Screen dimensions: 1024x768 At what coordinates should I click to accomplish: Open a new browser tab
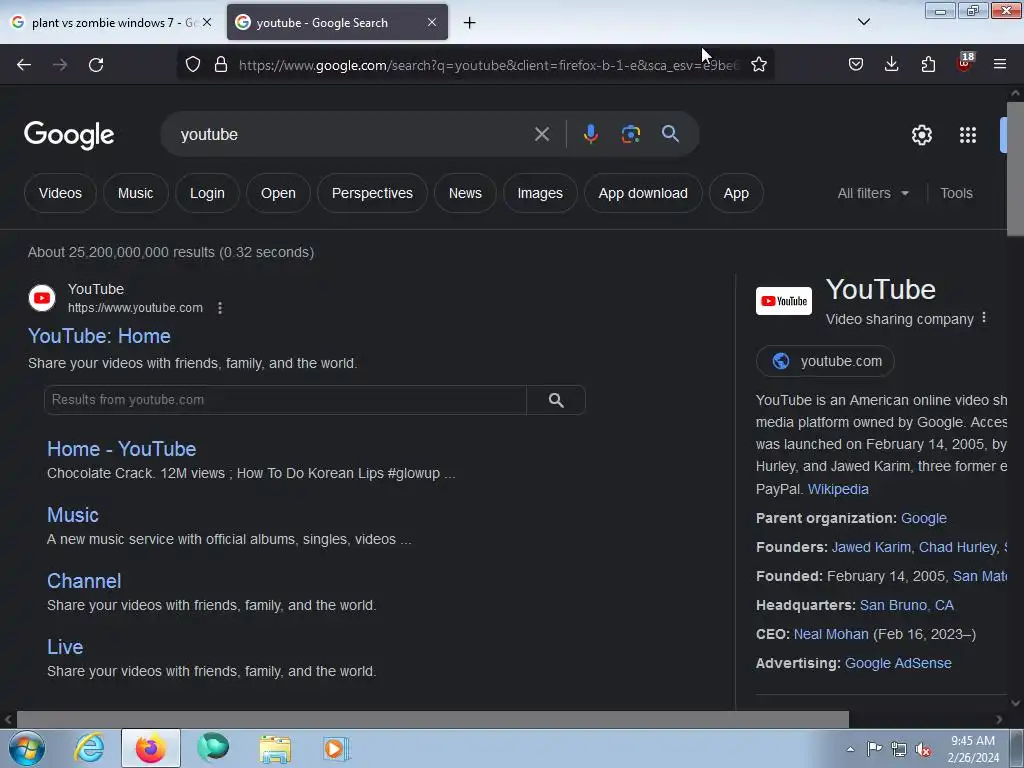(x=470, y=23)
